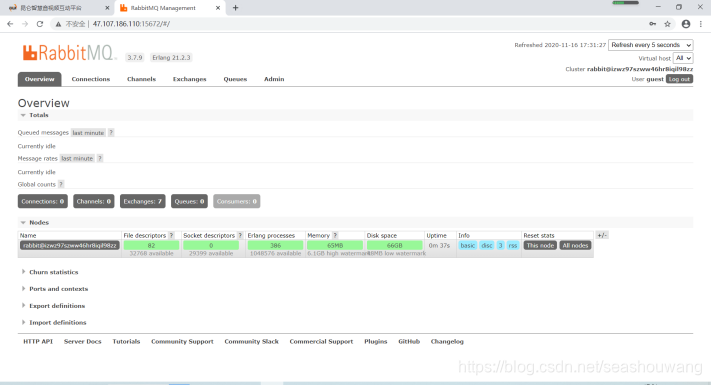
Task: Click the browser forward arrow
Action: [25, 24]
